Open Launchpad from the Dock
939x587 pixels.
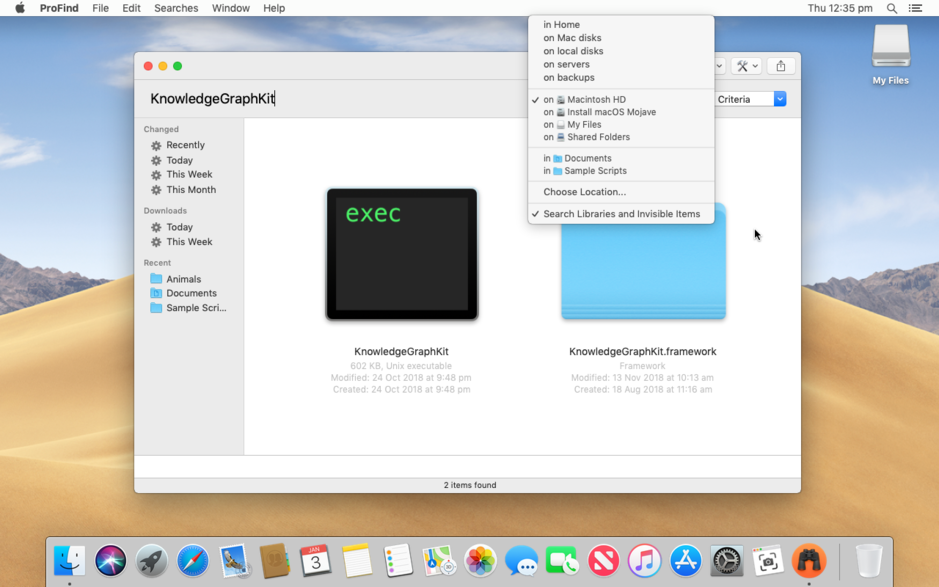[152, 561]
